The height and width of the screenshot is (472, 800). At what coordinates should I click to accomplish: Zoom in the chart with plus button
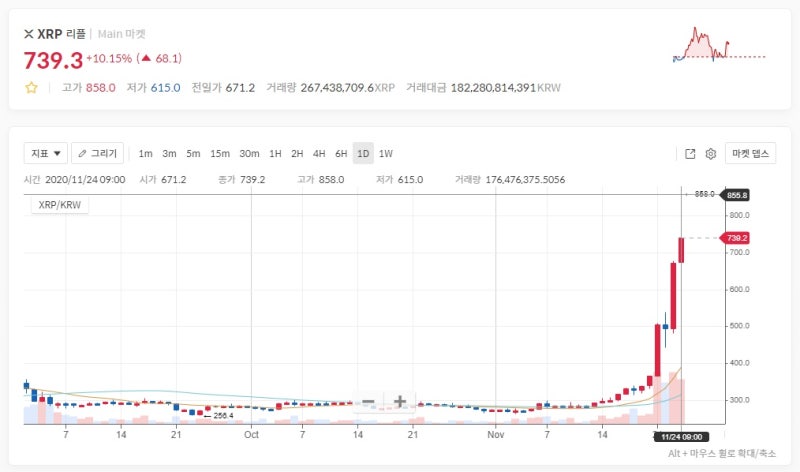point(400,402)
